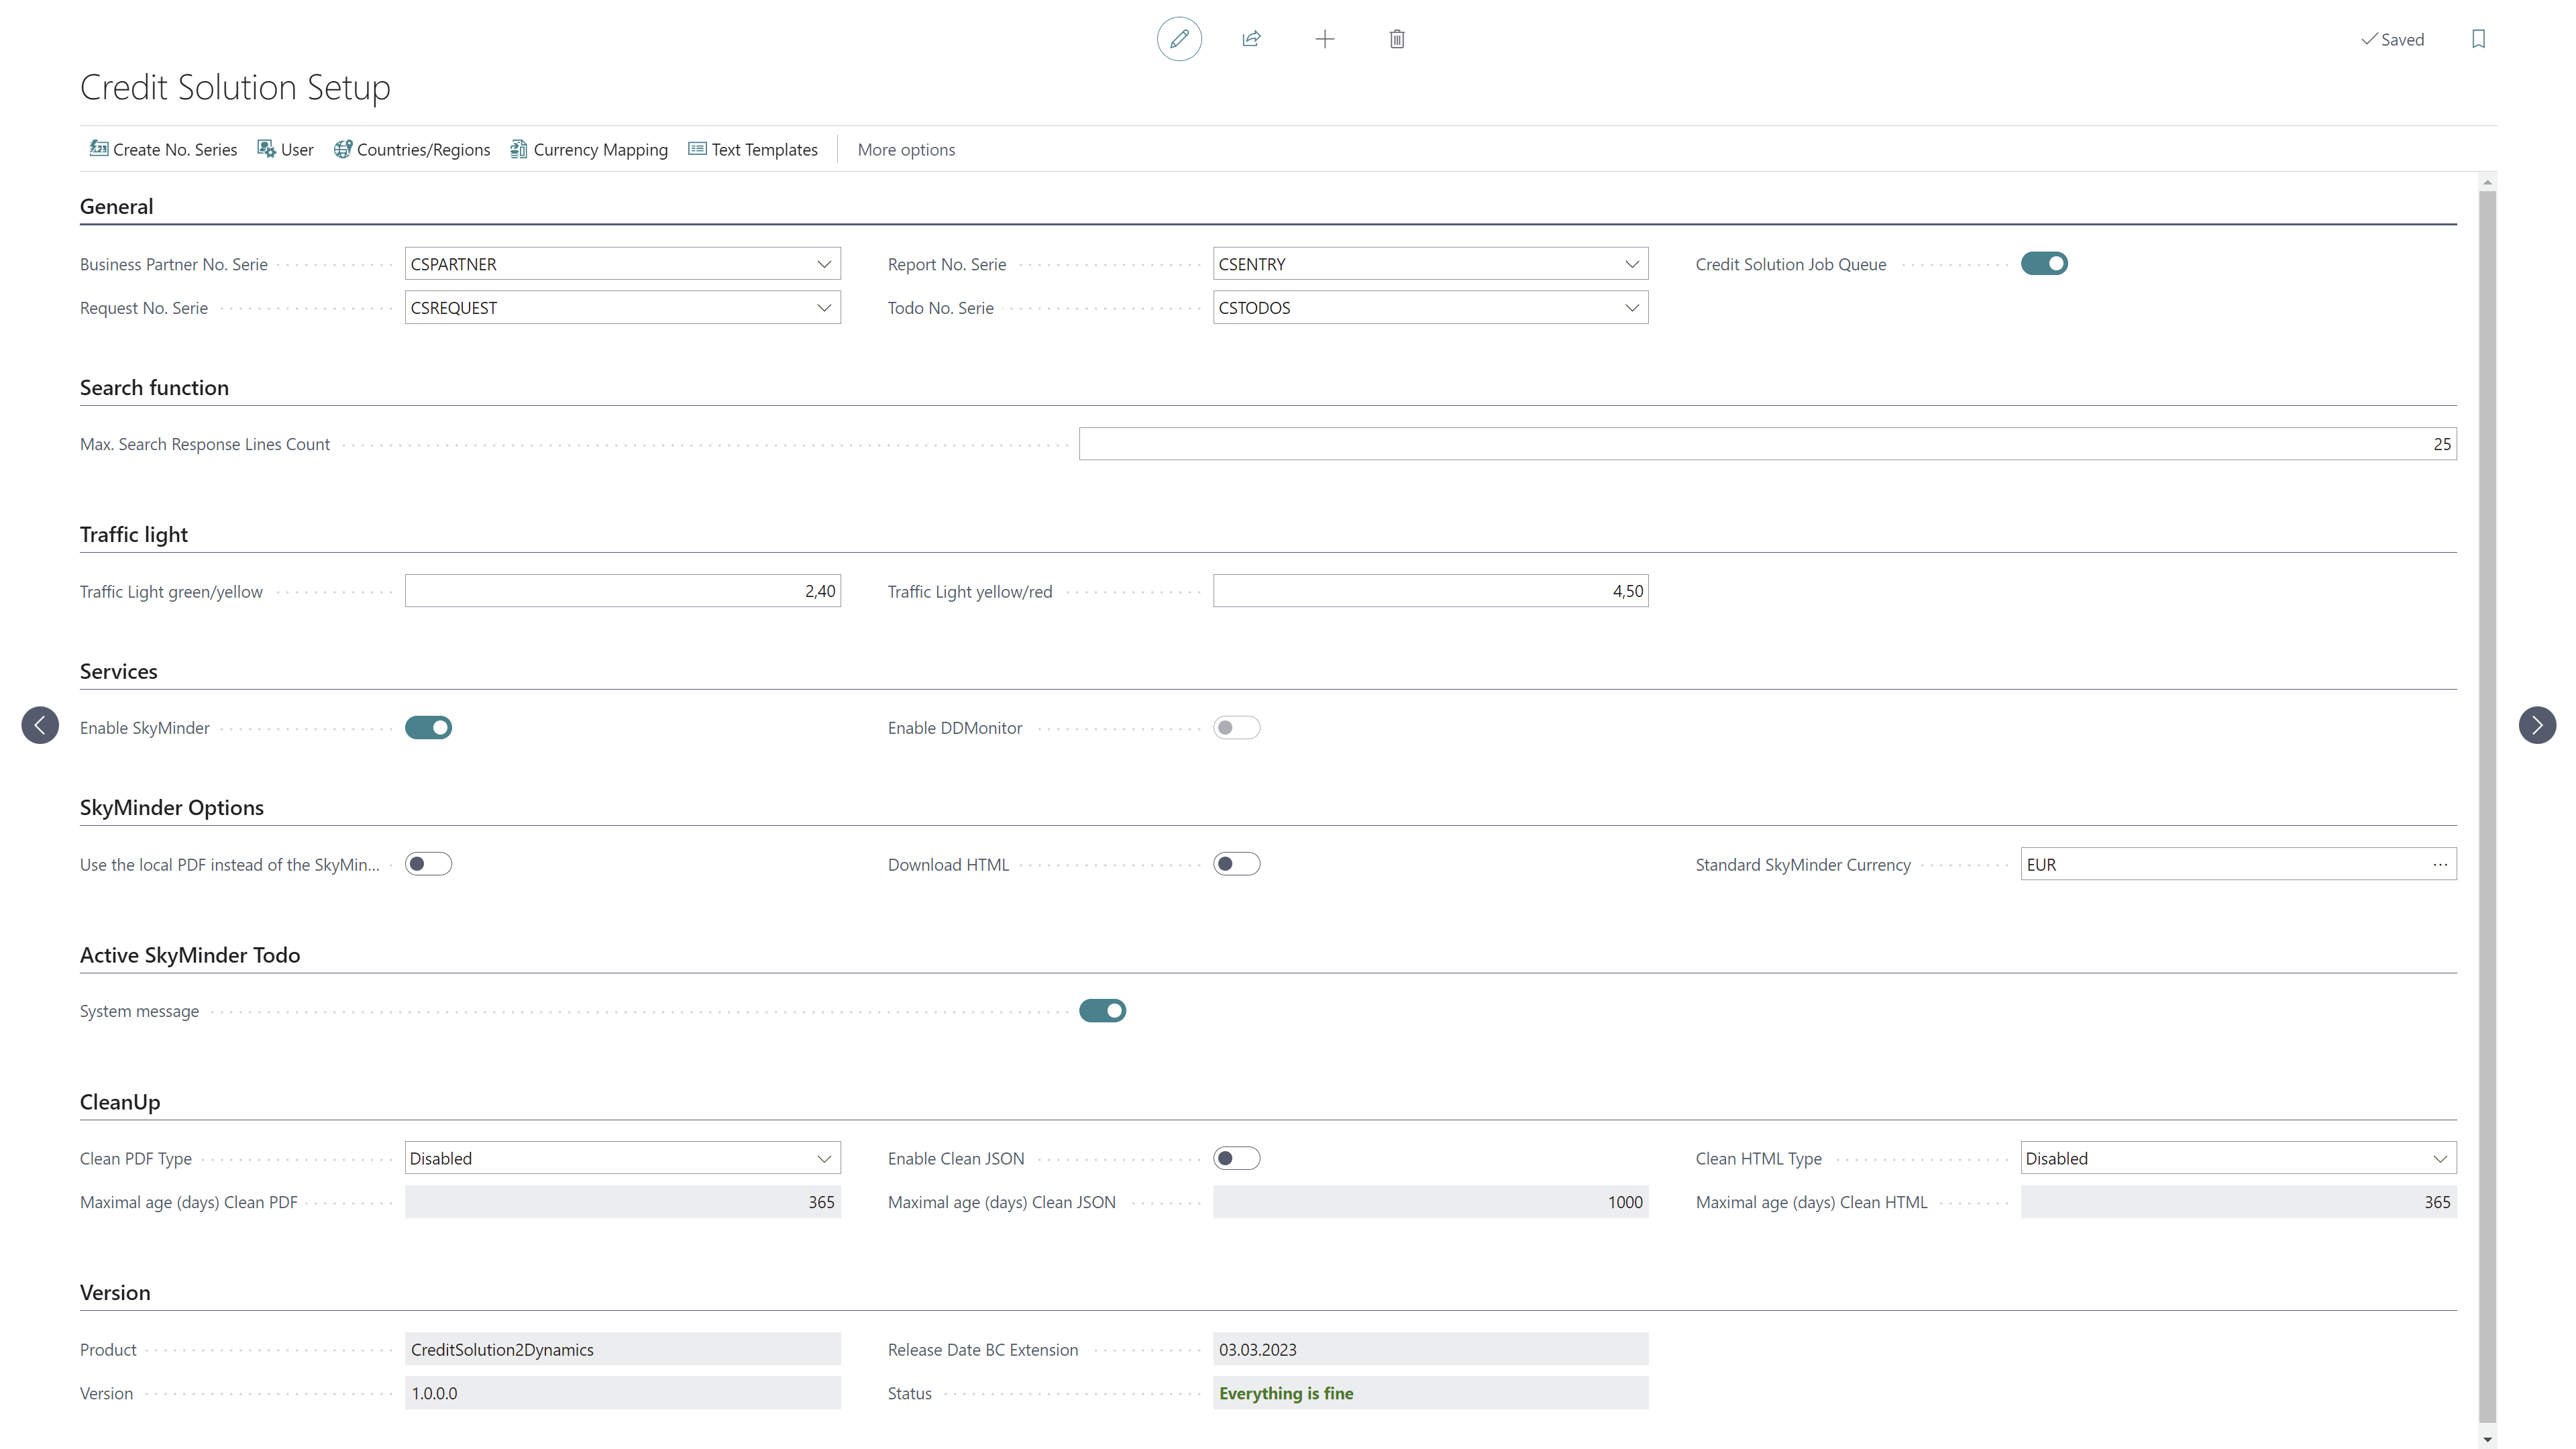Screen dimensions: 2576x1449
Task: Open Standard SkyMinder Currency lookup ellipsis
Action: tap(2440, 864)
